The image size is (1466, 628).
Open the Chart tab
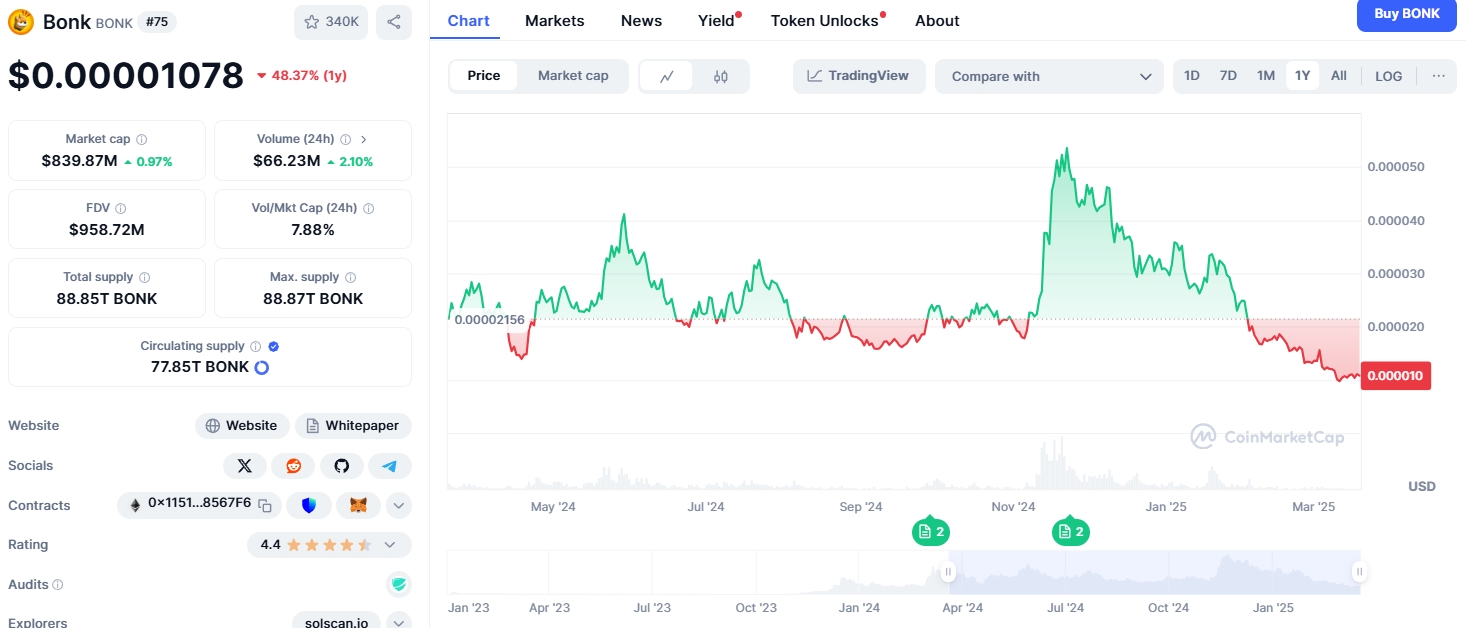point(468,20)
